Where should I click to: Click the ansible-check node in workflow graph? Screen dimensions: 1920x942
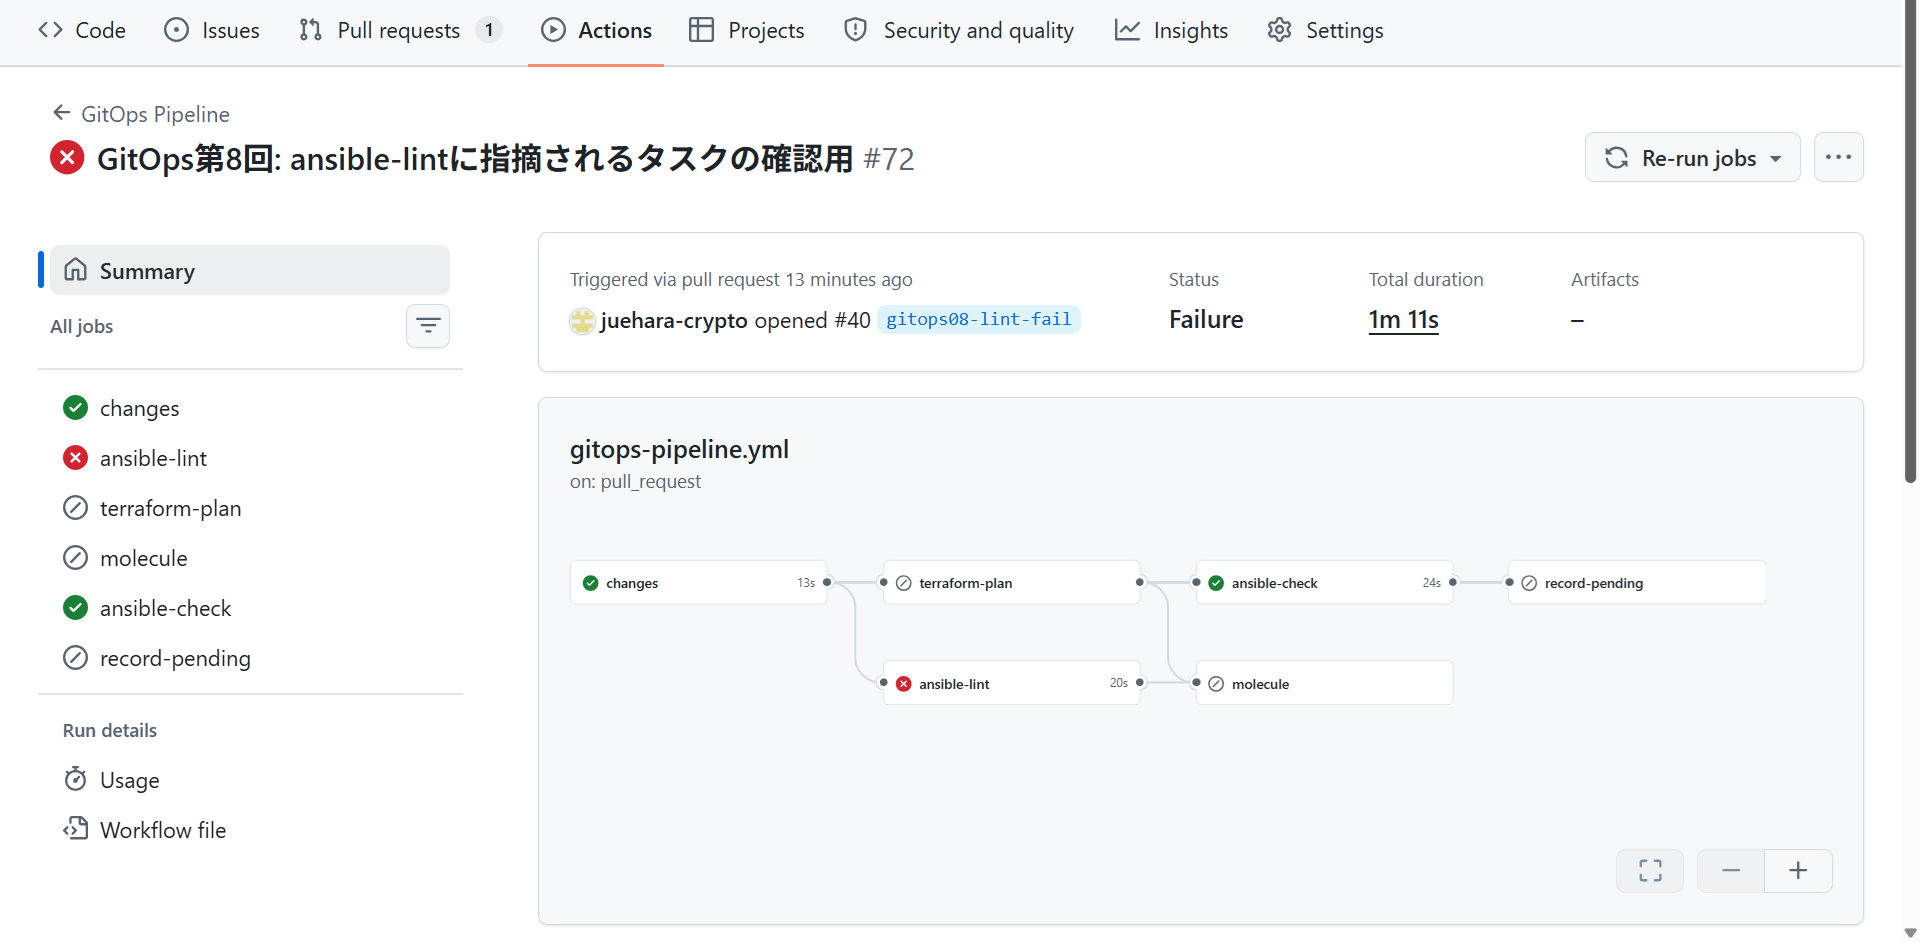click(x=1324, y=583)
